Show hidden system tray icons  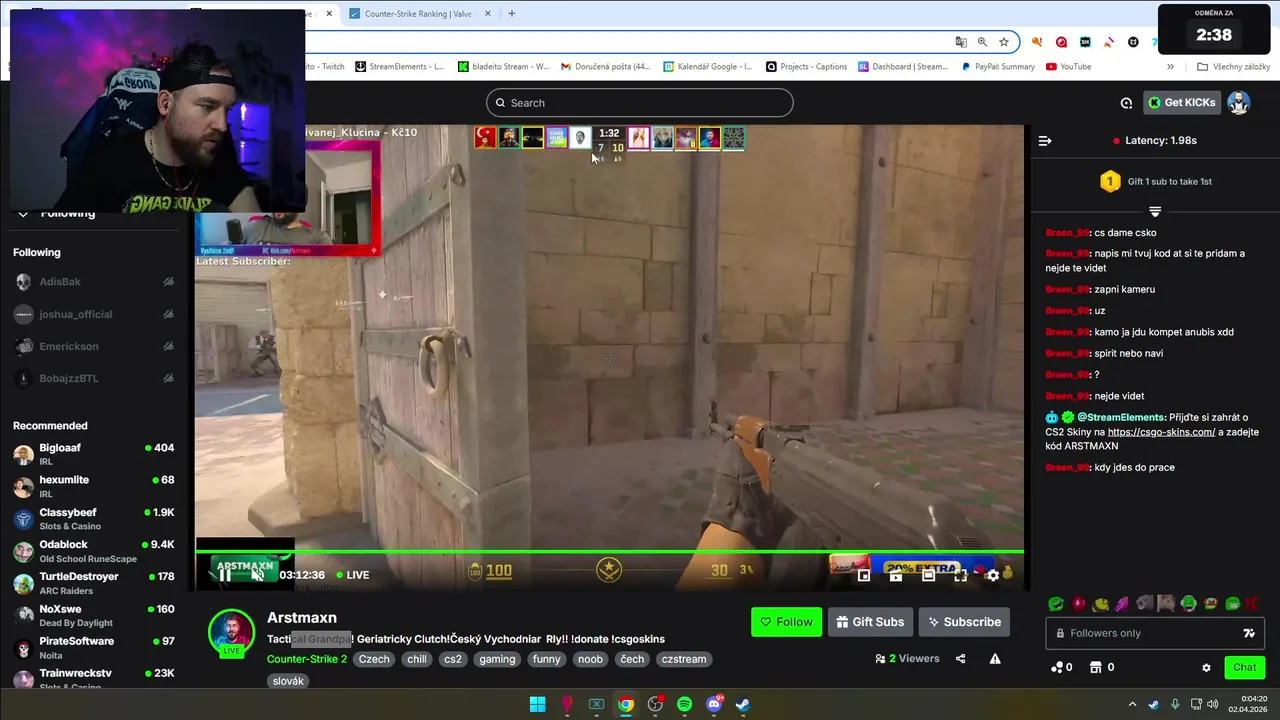1132,704
